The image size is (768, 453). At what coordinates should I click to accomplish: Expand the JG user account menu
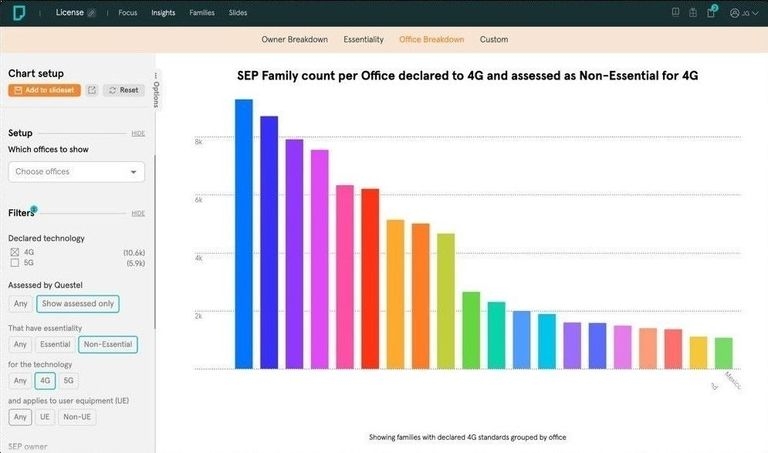pyautogui.click(x=741, y=13)
